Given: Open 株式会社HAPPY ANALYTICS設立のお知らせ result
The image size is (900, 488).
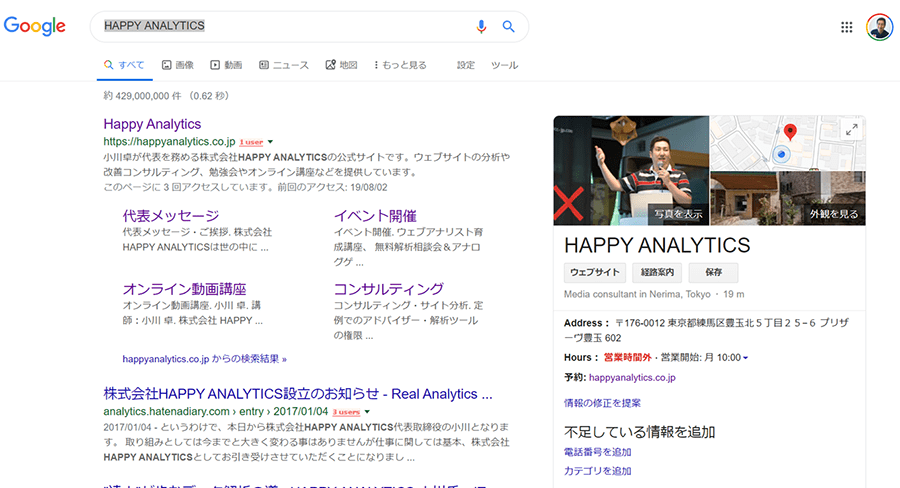Looking at the screenshot, I should (298, 394).
